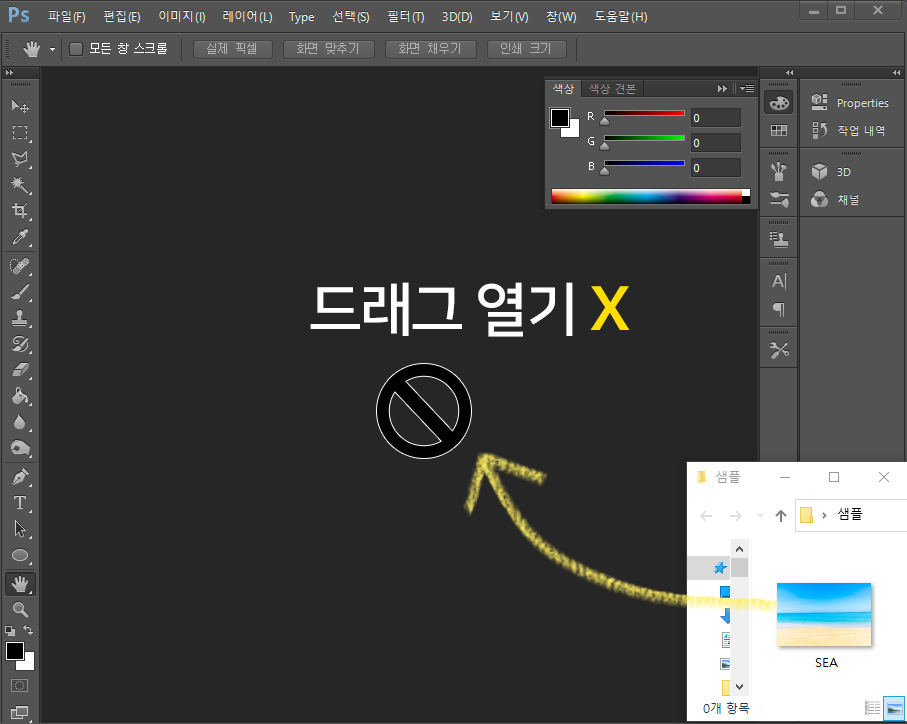
Task: Open the Clone Source panel icon
Action: tap(779, 239)
